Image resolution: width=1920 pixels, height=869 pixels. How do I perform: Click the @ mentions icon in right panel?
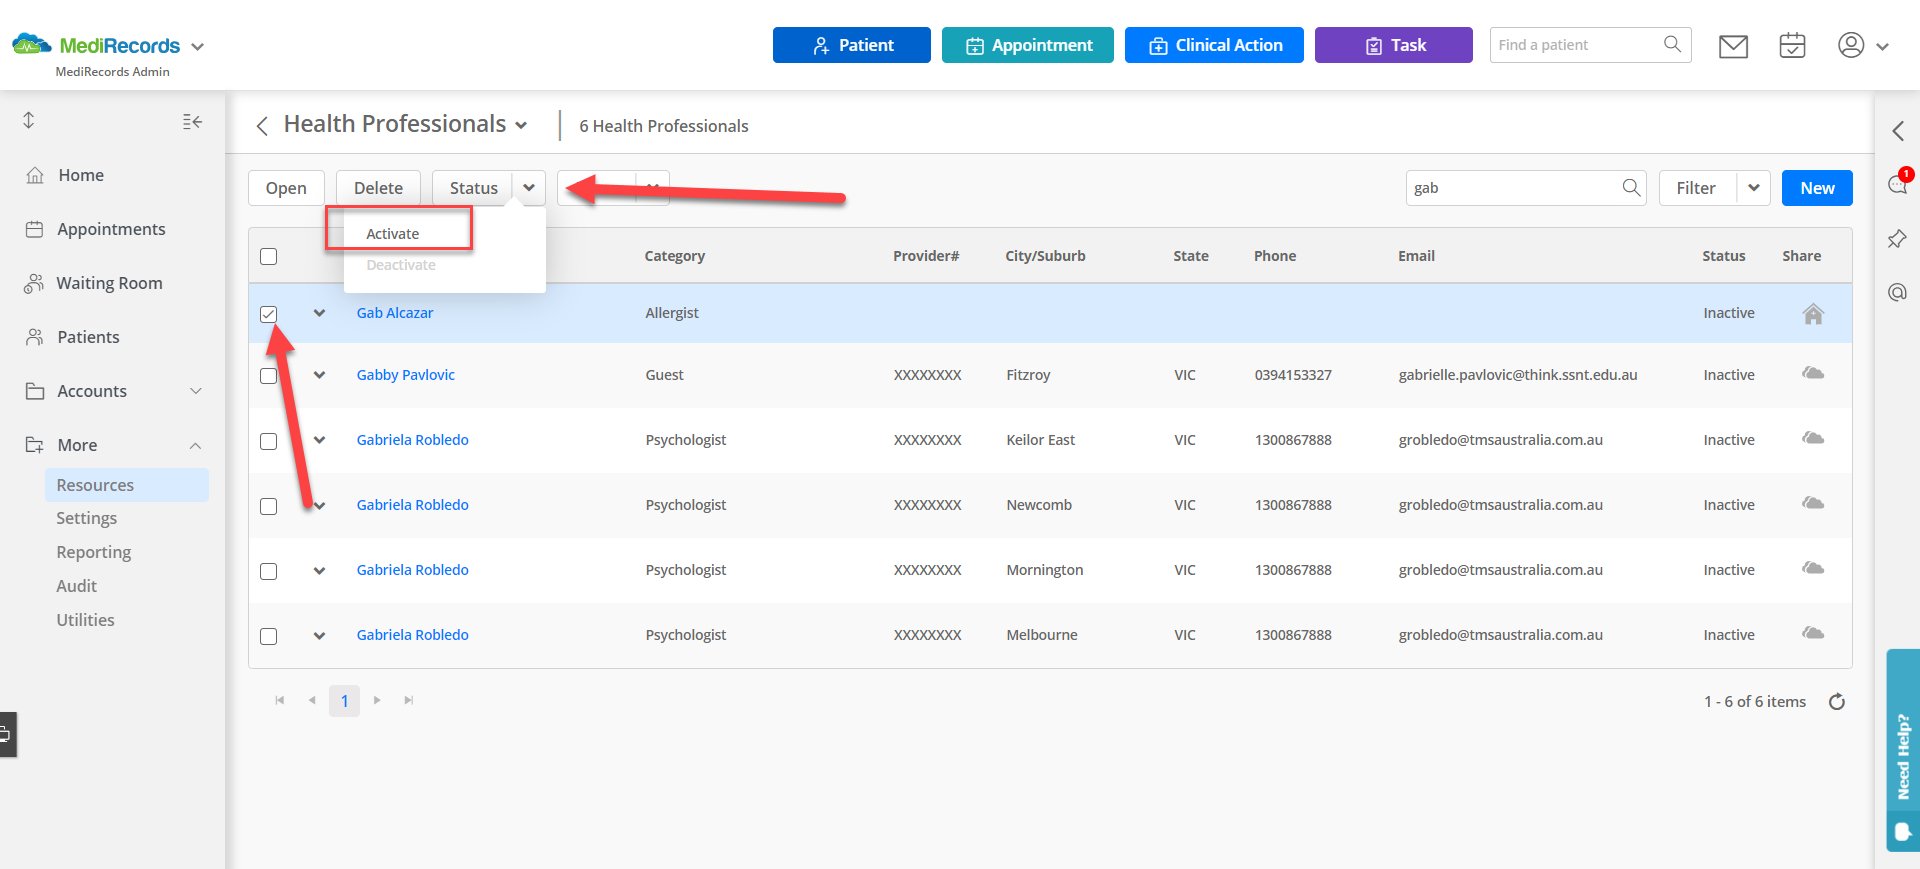click(x=1897, y=292)
